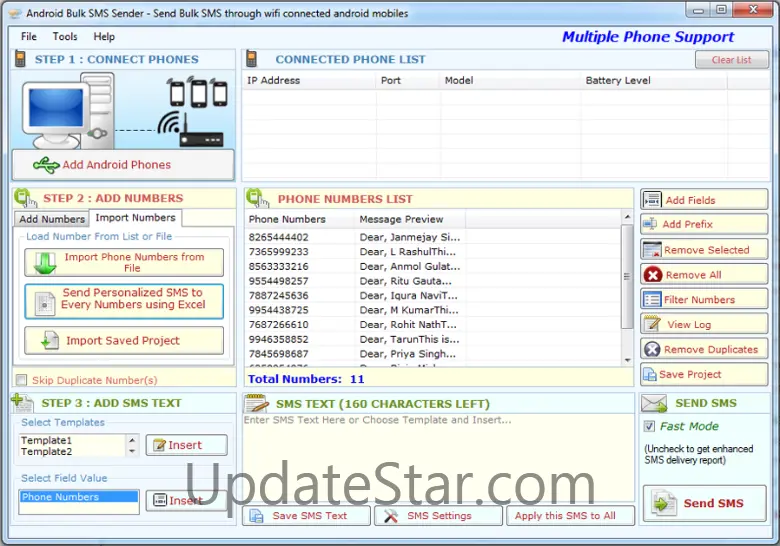
Task: Click the Step 3 add SMS text icon
Action: pos(21,403)
